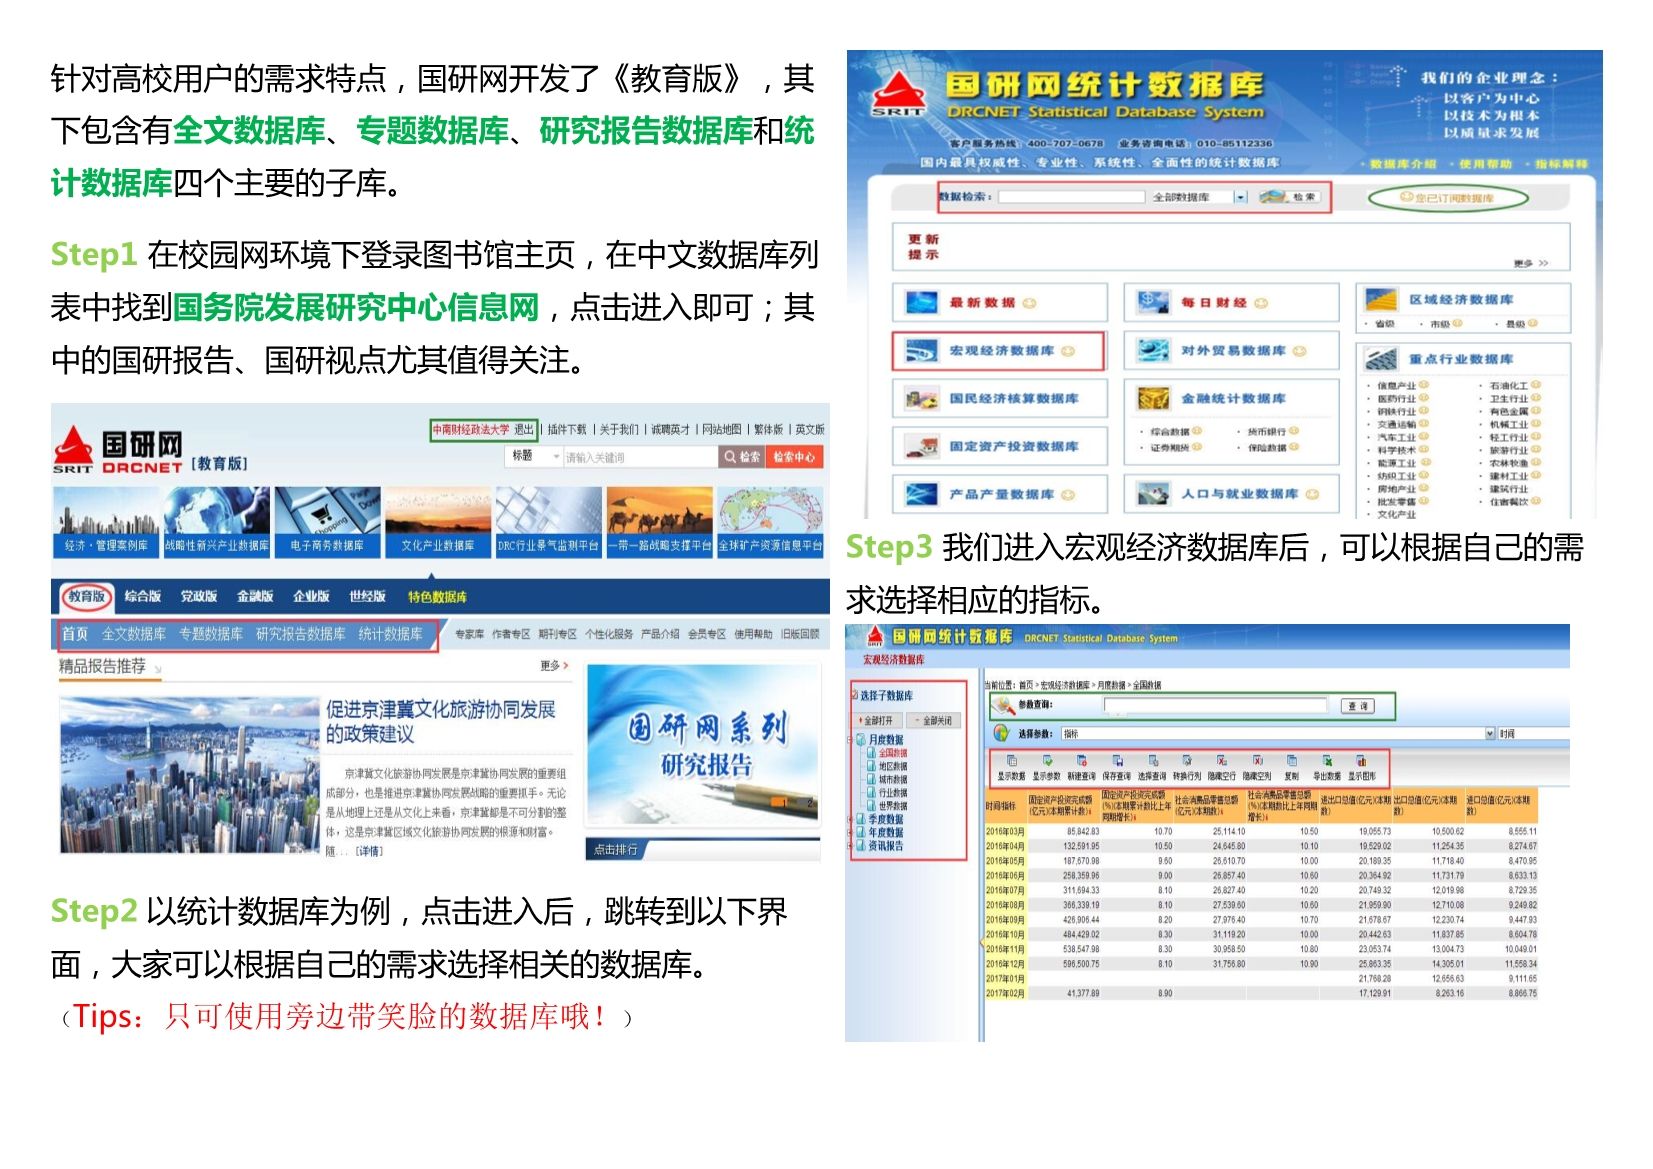Viewport: 1653px width, 1169px height.
Task: Click the 对外贸易数据库 icon
Action: (1153, 350)
